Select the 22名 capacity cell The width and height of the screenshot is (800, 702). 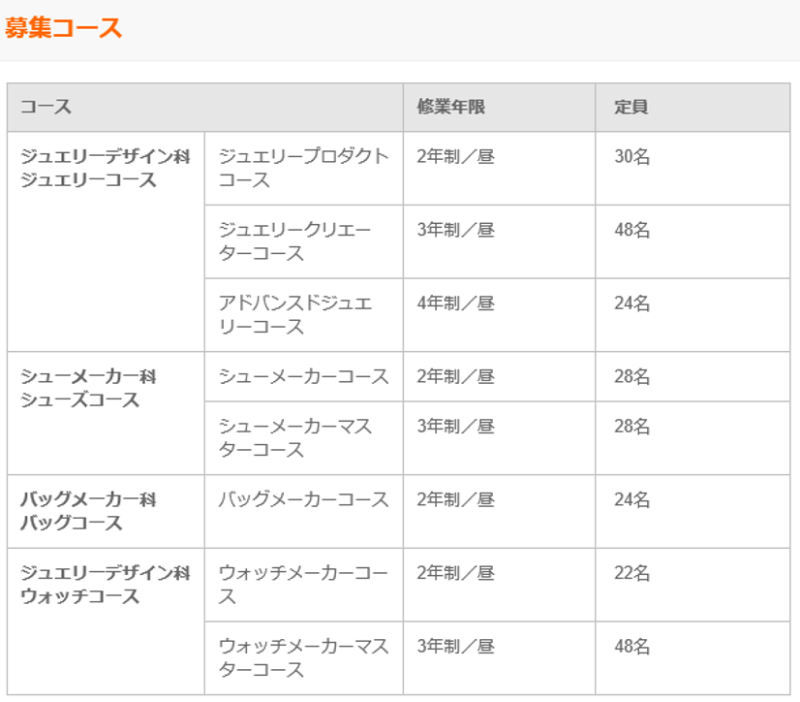pos(693,585)
